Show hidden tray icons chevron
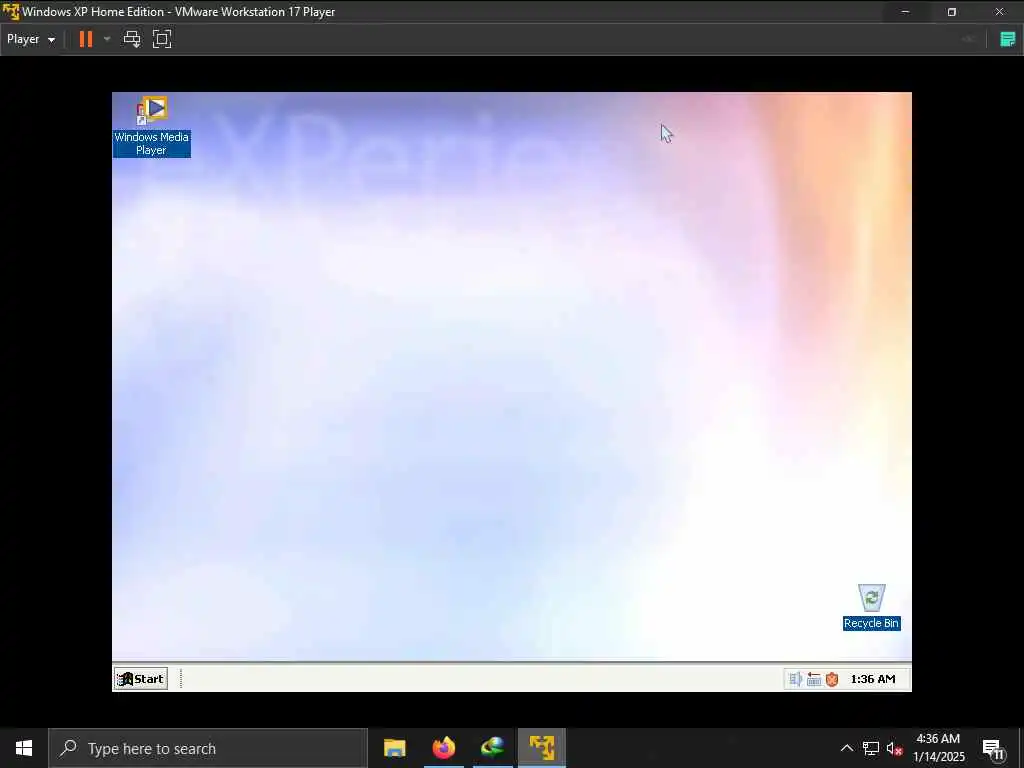The height and width of the screenshot is (768, 1024). coord(846,748)
